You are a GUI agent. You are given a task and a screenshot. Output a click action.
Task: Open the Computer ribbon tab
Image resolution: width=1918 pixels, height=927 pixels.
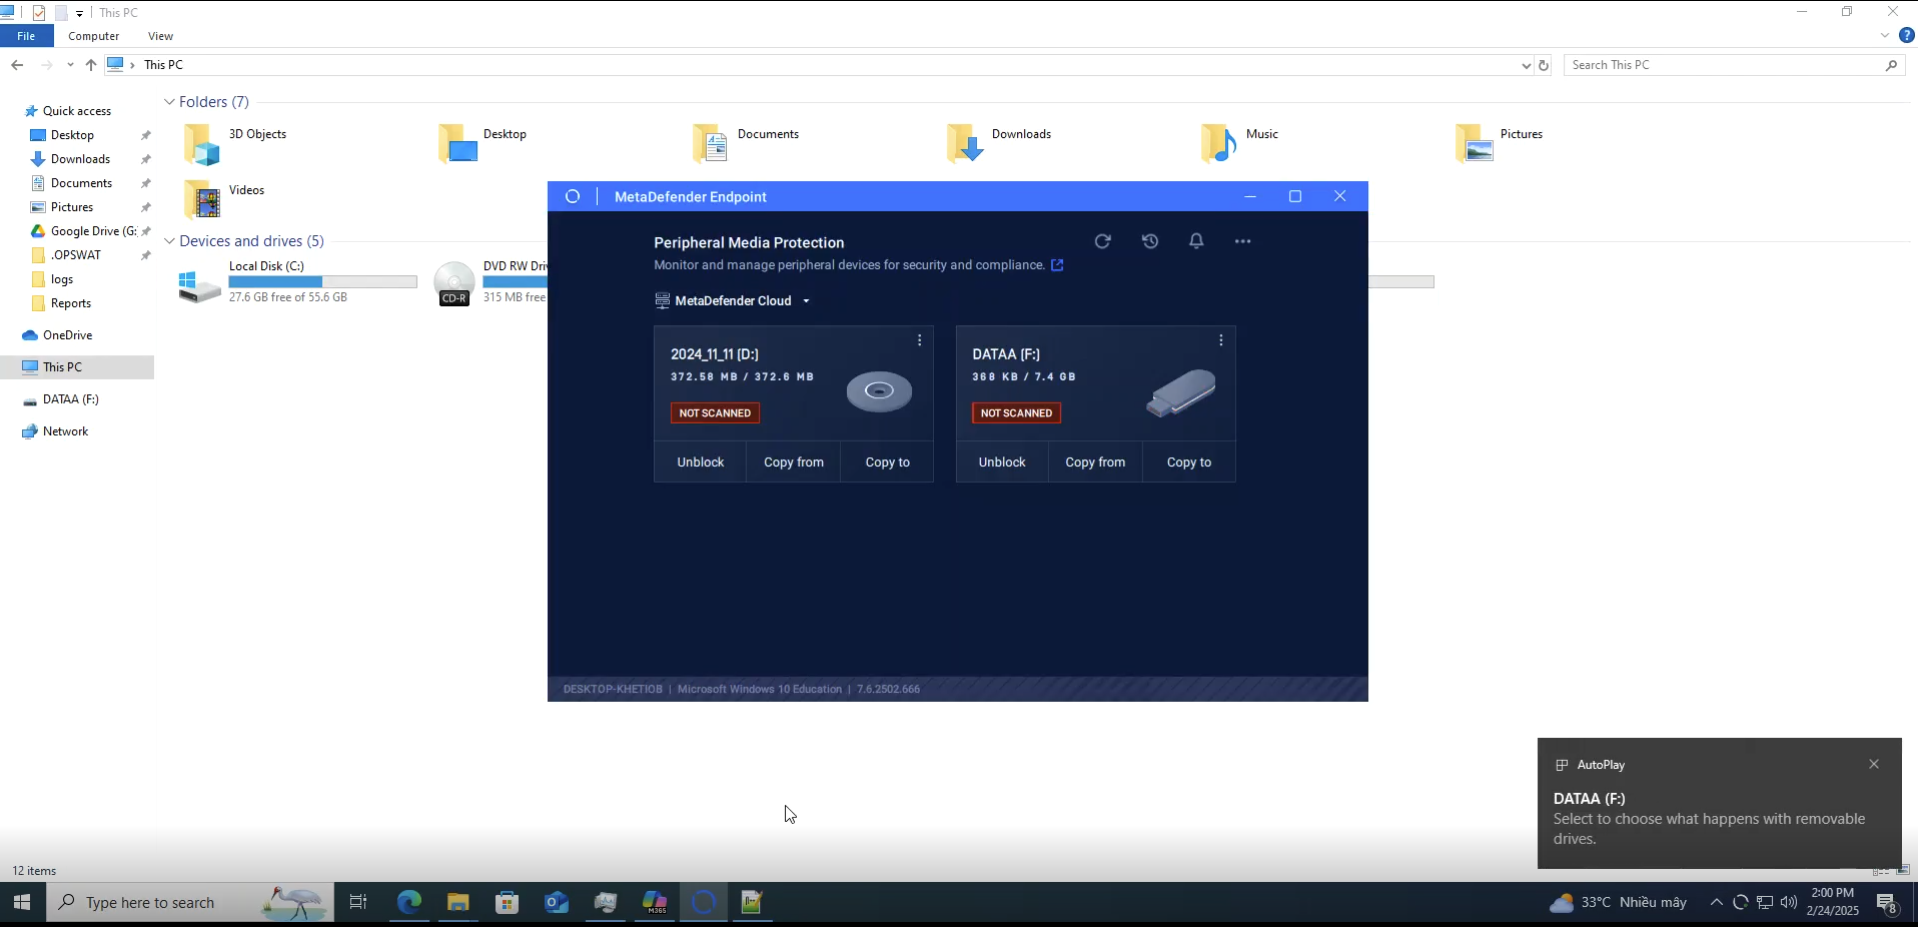[94, 36]
